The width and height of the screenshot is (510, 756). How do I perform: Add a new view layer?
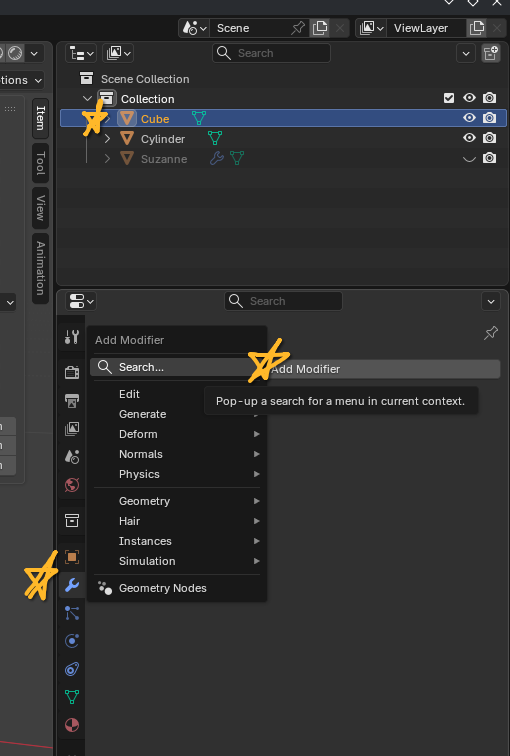pos(476,28)
